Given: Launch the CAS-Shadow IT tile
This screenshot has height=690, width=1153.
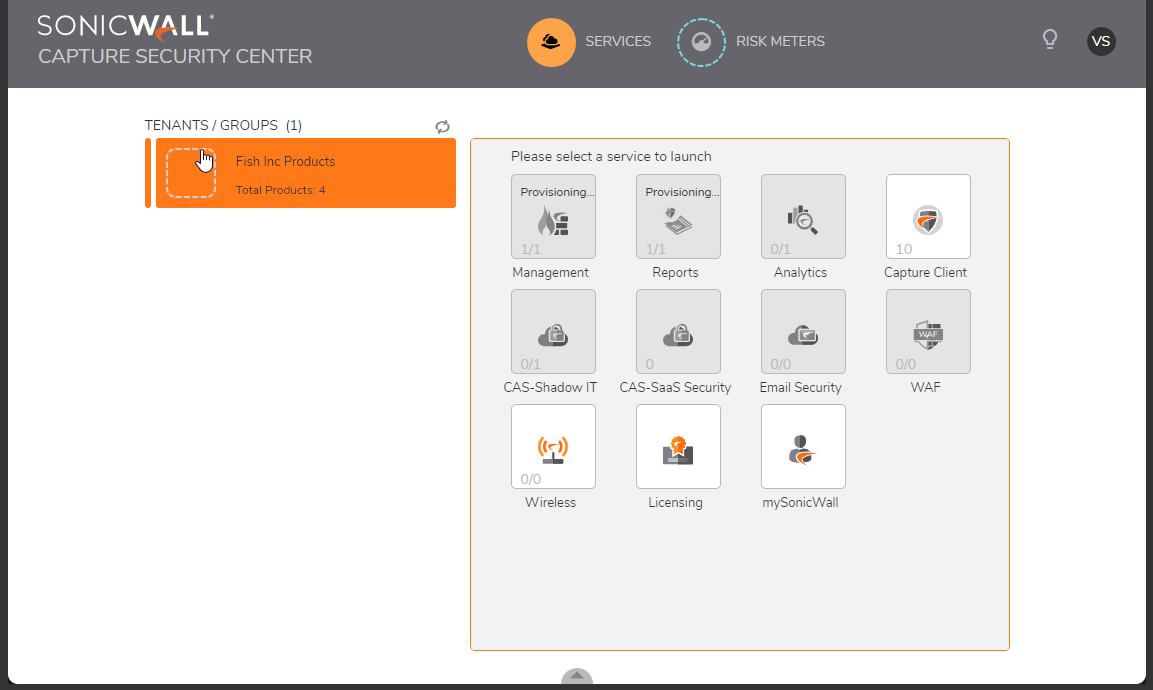Looking at the screenshot, I should click(x=553, y=331).
